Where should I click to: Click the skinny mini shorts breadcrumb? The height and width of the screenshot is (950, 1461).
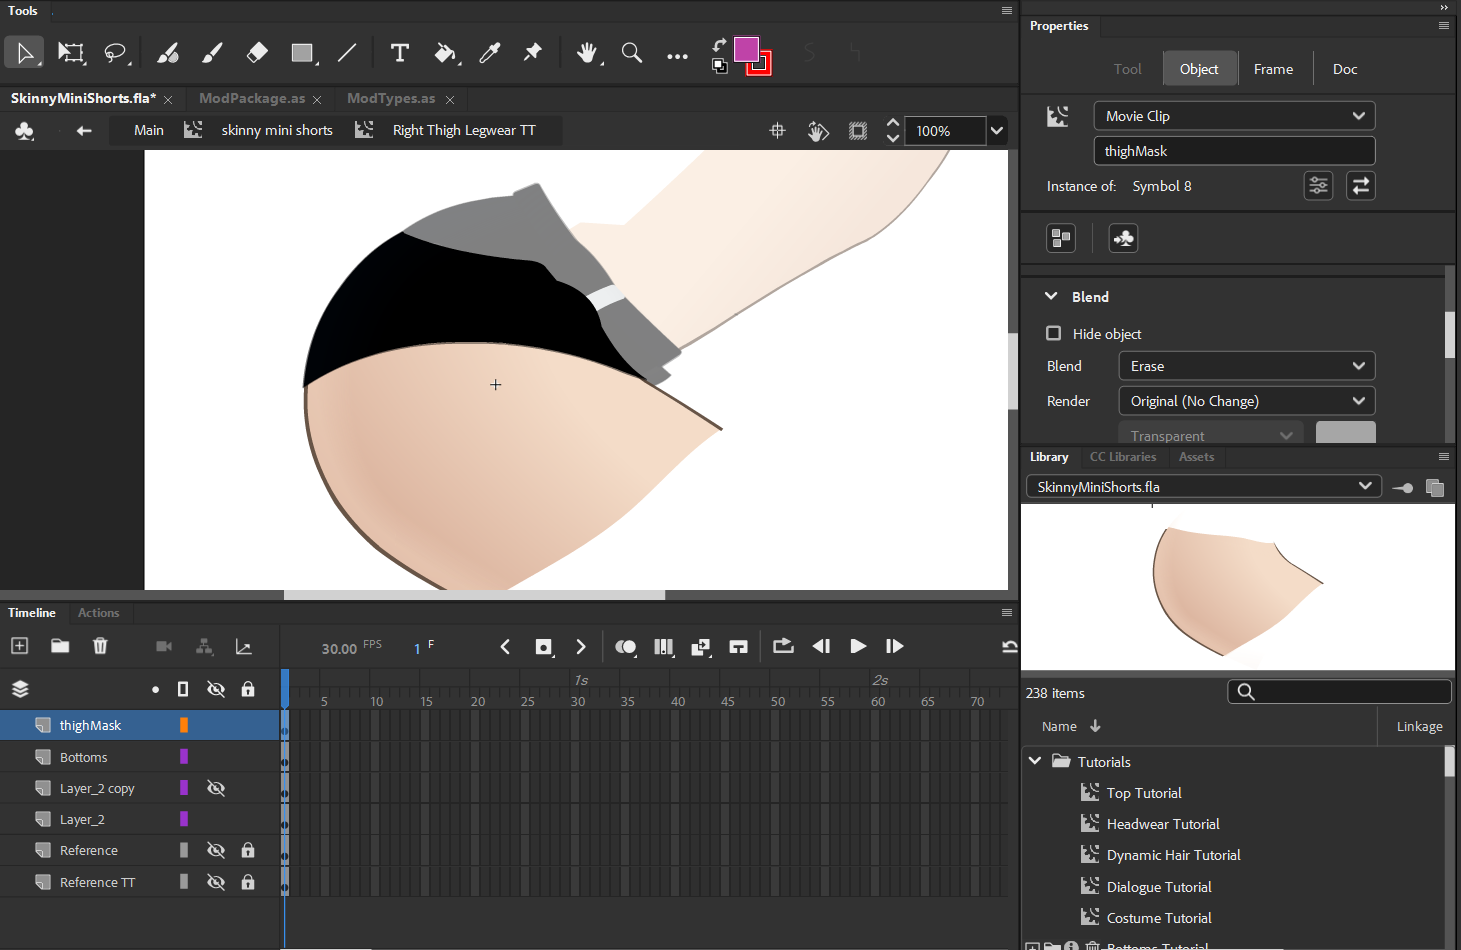277,130
